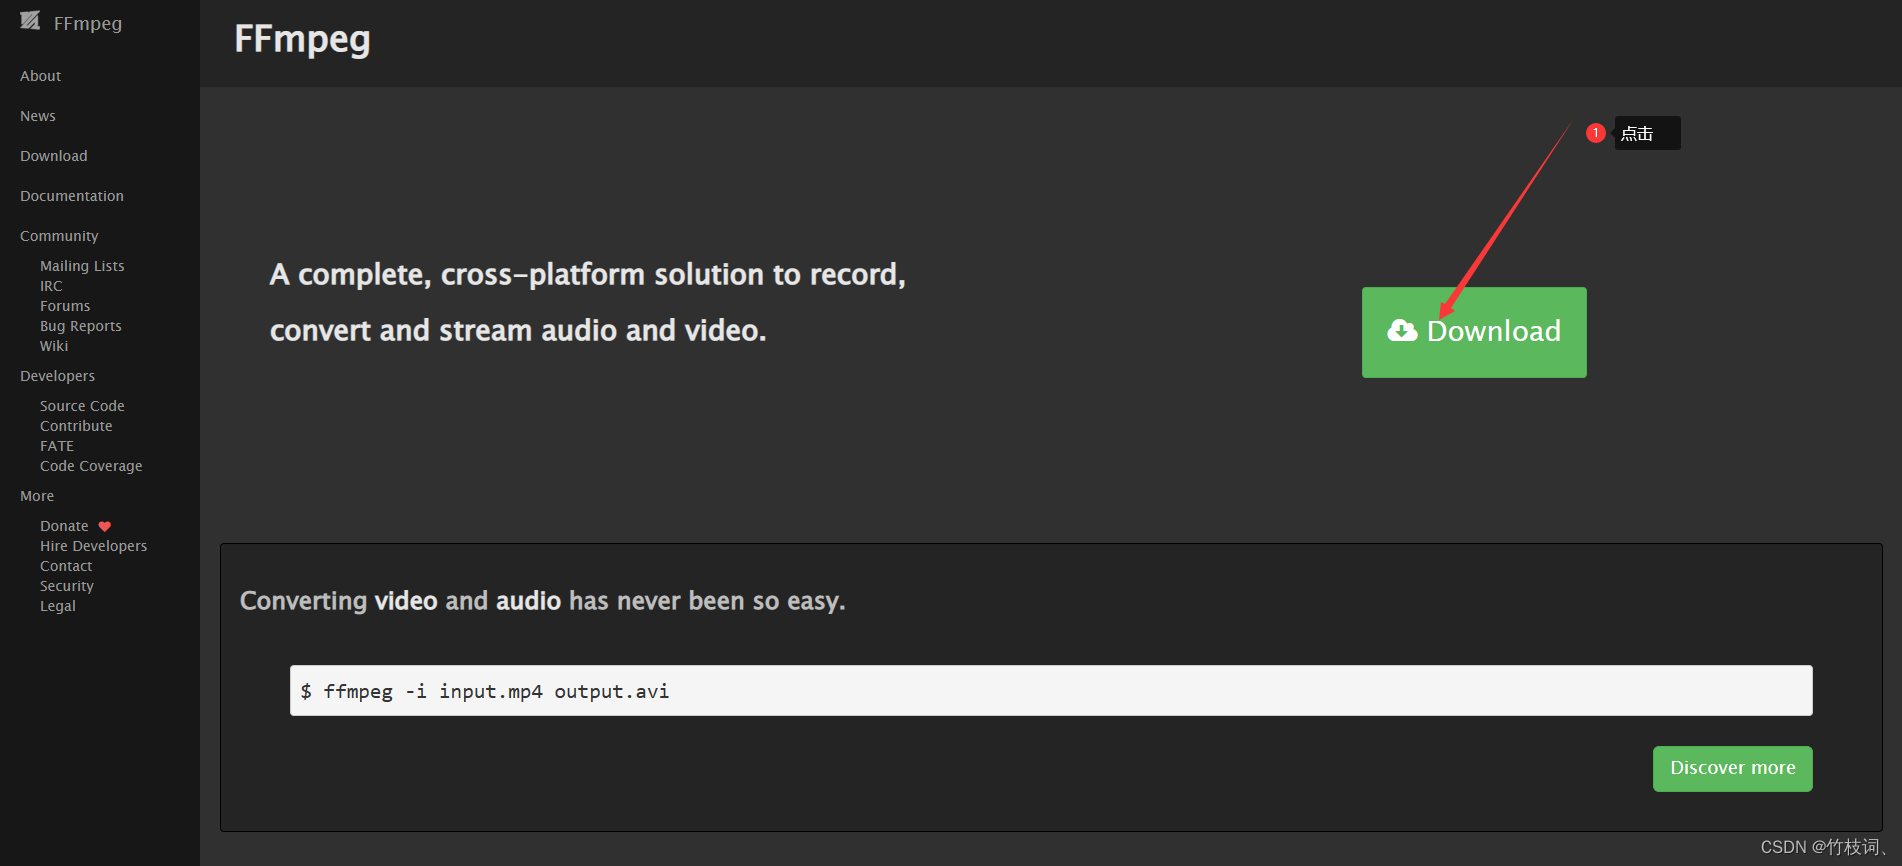Click the large FFmpeg page heading
This screenshot has height=866, width=1902.
pos(302,39)
